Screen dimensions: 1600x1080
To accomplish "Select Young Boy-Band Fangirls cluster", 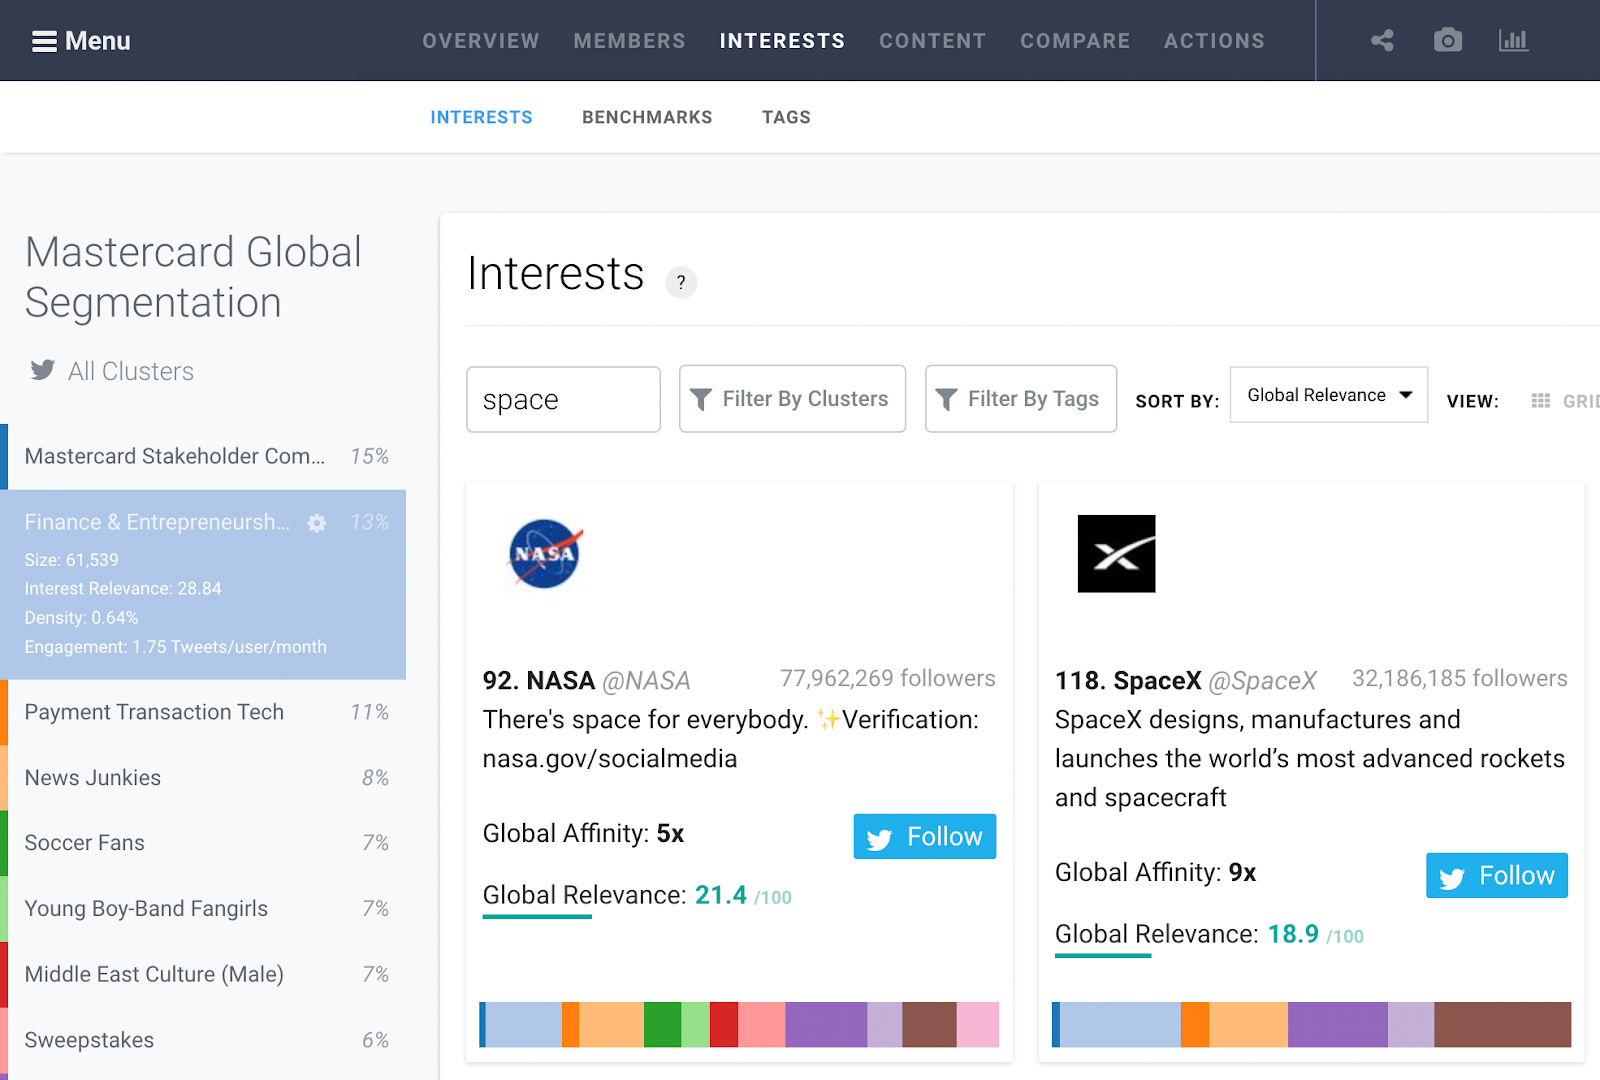I will pyautogui.click(x=203, y=909).
